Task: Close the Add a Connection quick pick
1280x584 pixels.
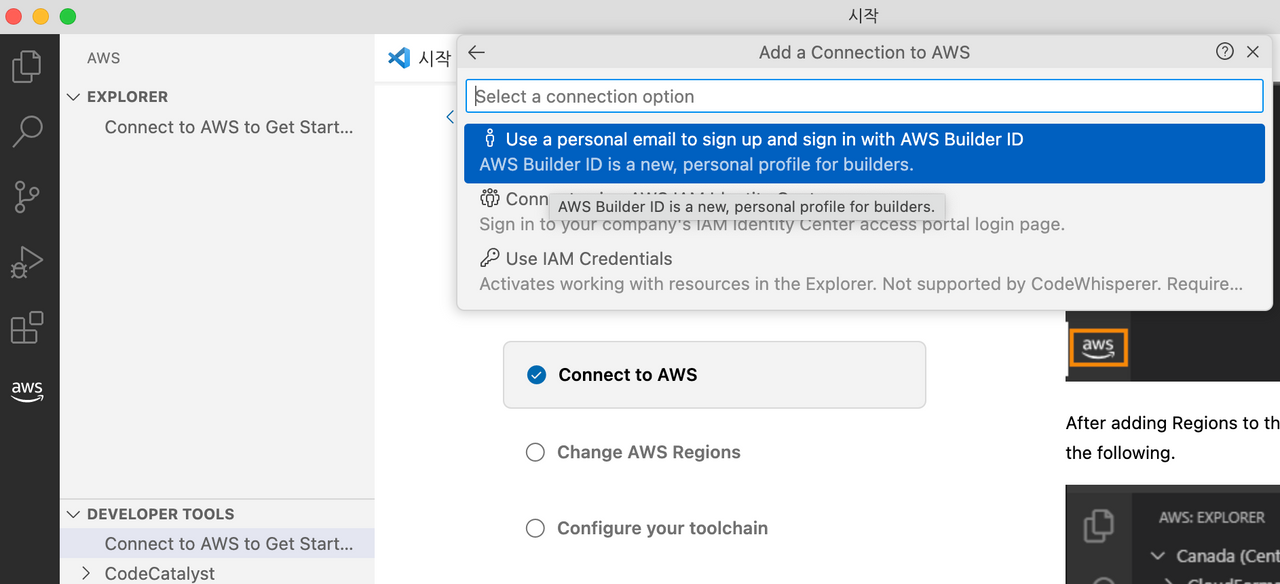Action: 1253,52
